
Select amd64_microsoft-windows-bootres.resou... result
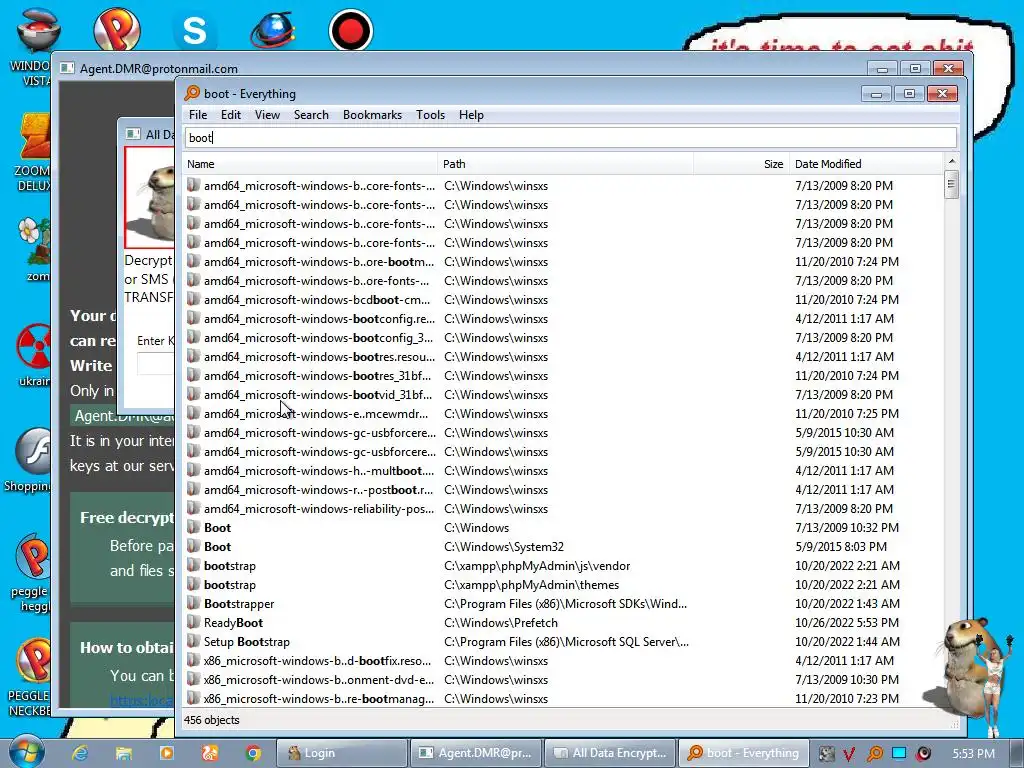click(319, 357)
